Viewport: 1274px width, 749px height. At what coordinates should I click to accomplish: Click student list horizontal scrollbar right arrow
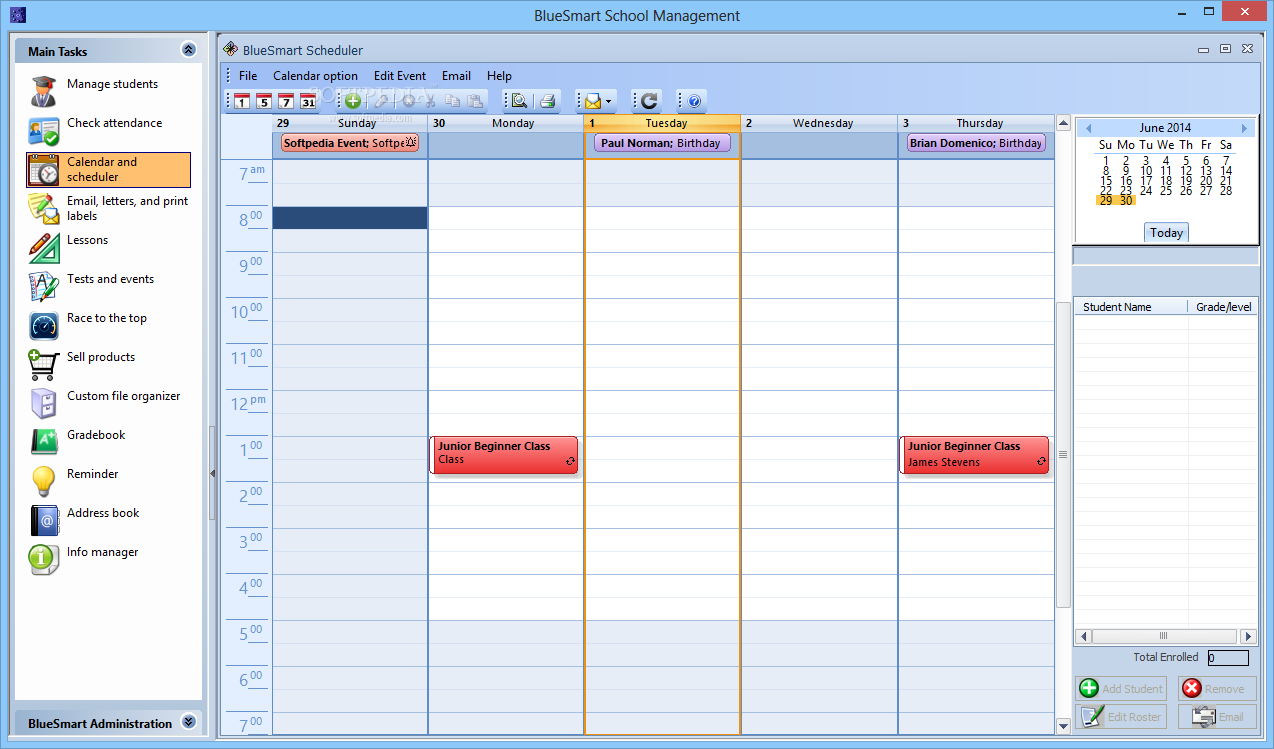pyautogui.click(x=1247, y=636)
